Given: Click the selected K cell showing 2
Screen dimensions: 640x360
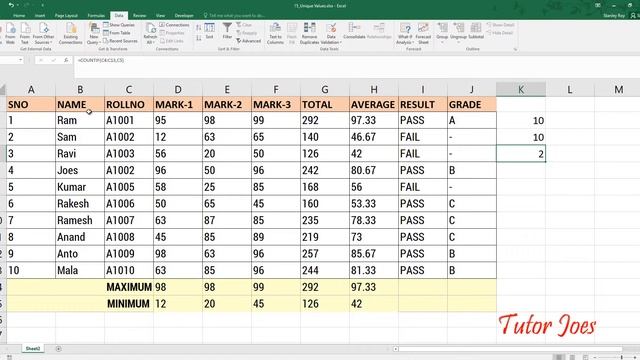Looking at the screenshot, I should (521, 154).
